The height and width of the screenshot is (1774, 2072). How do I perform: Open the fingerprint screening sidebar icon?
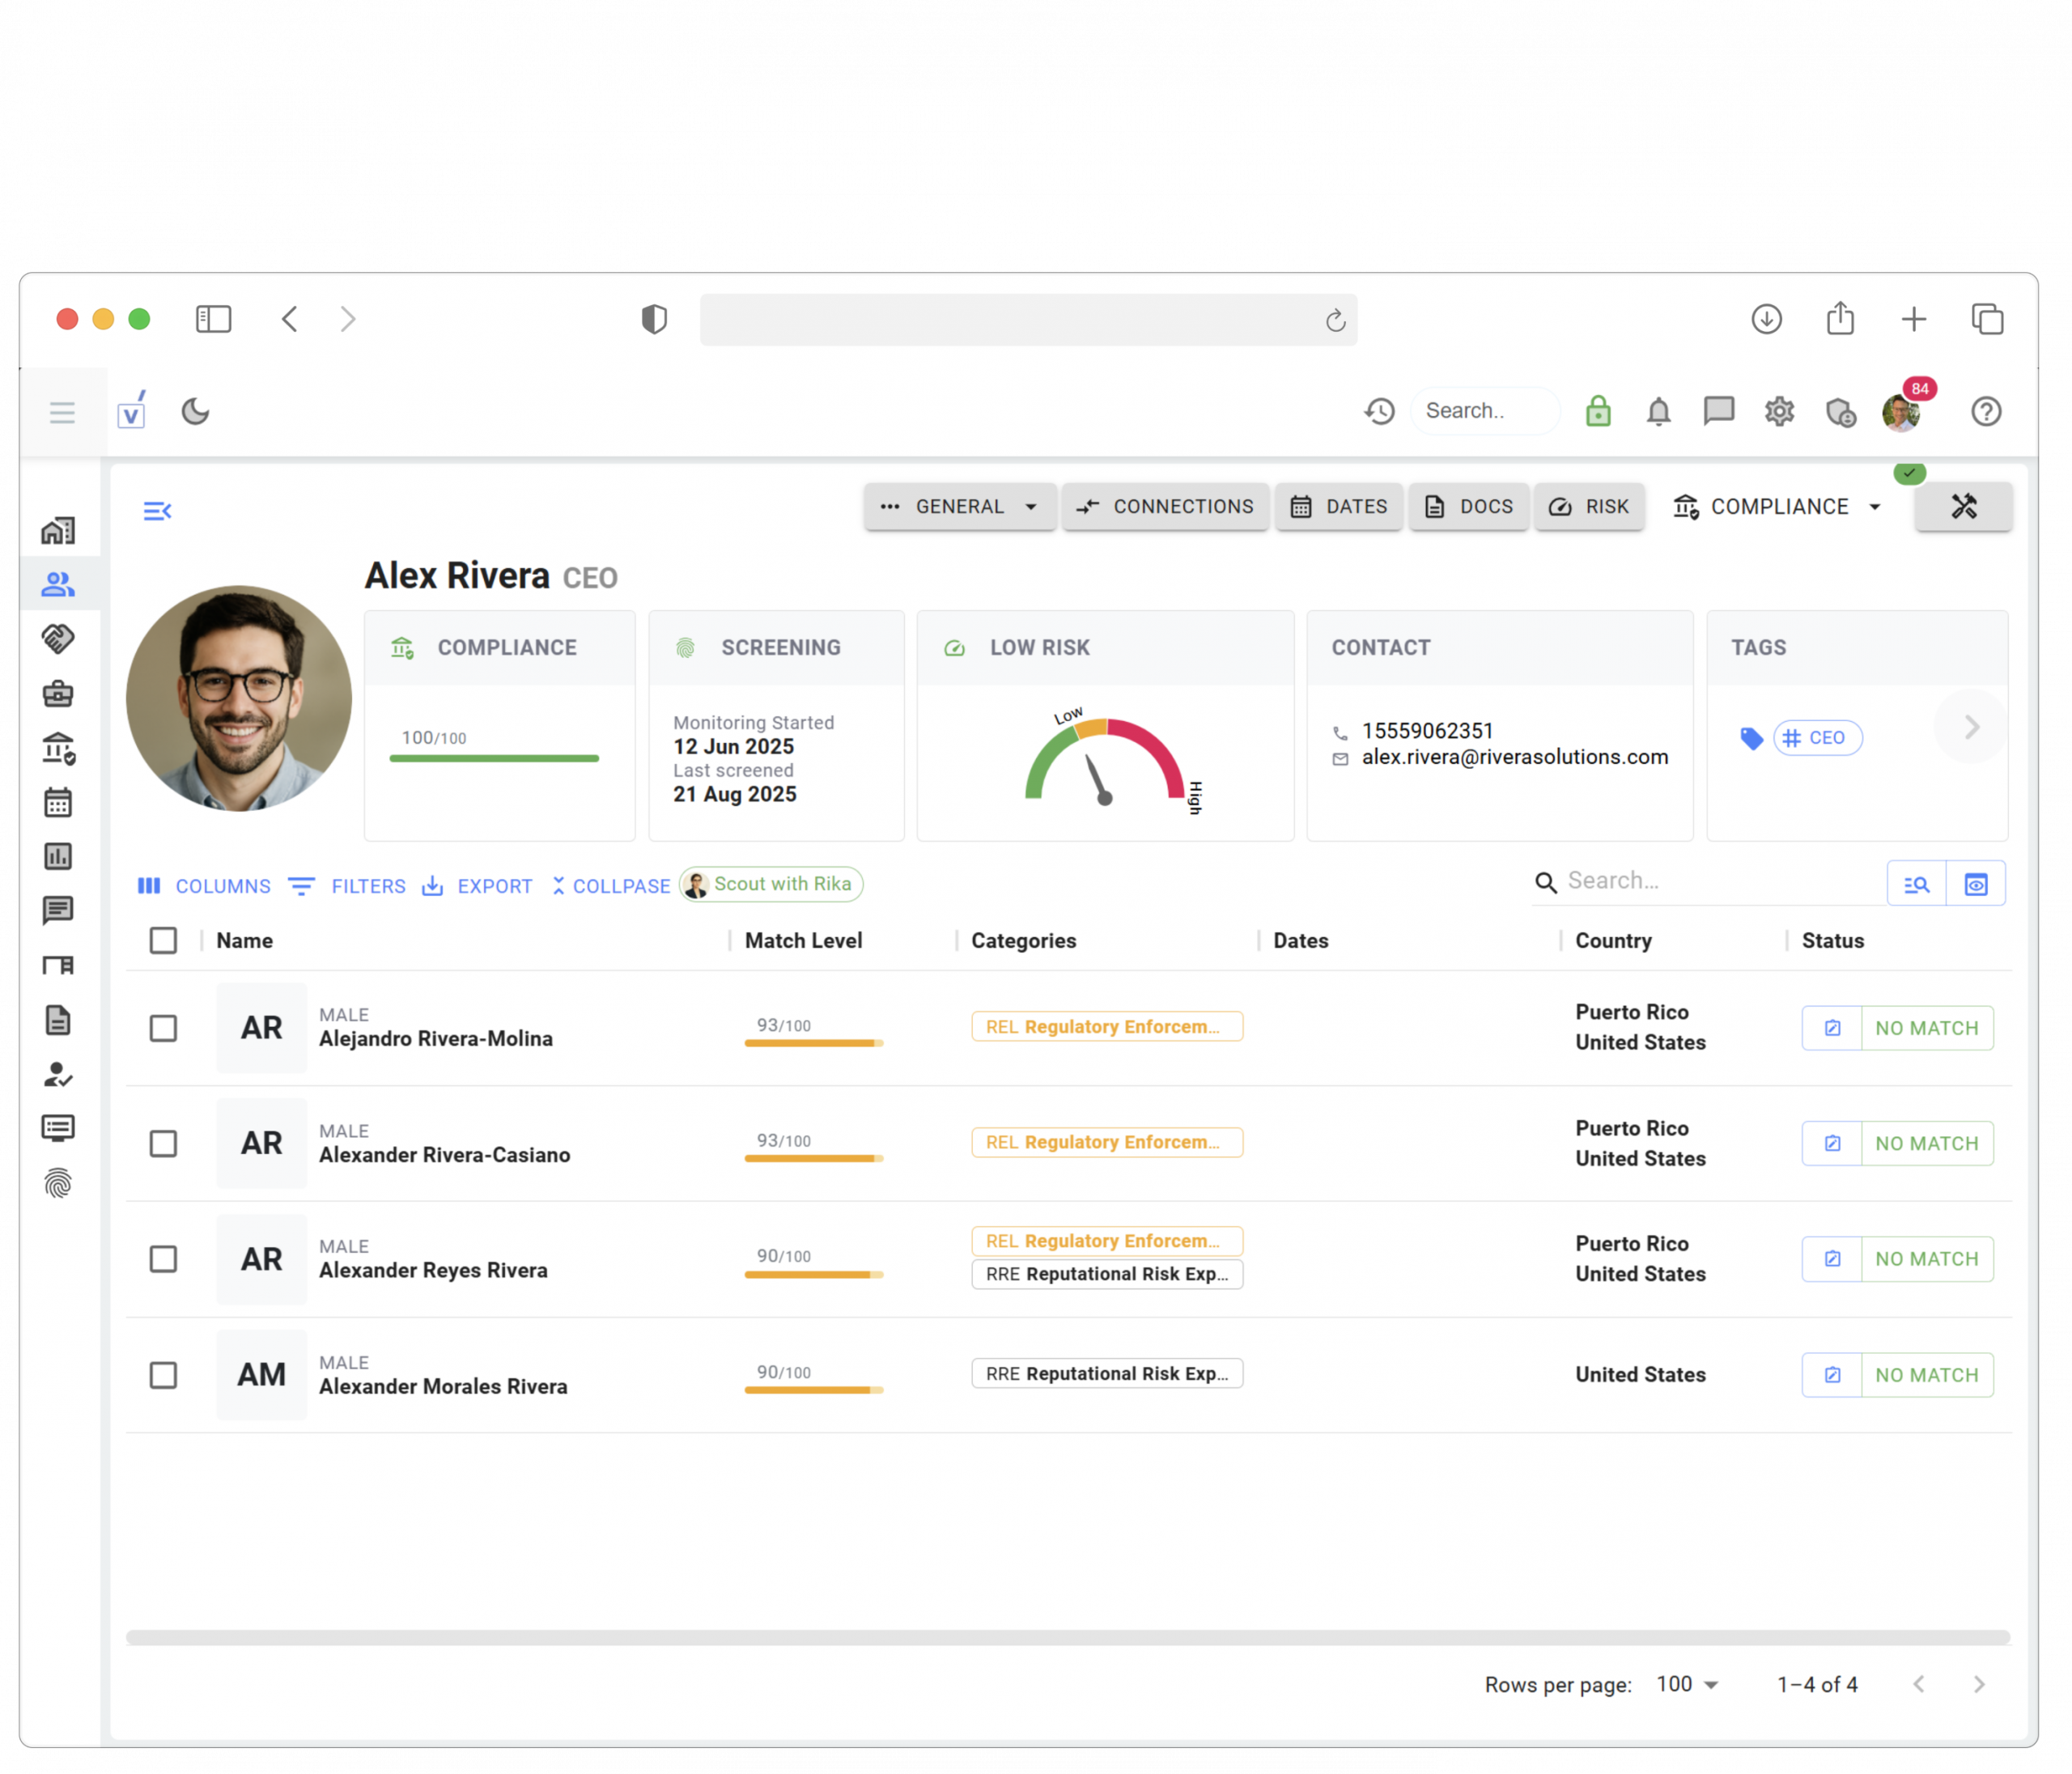coord(58,1183)
